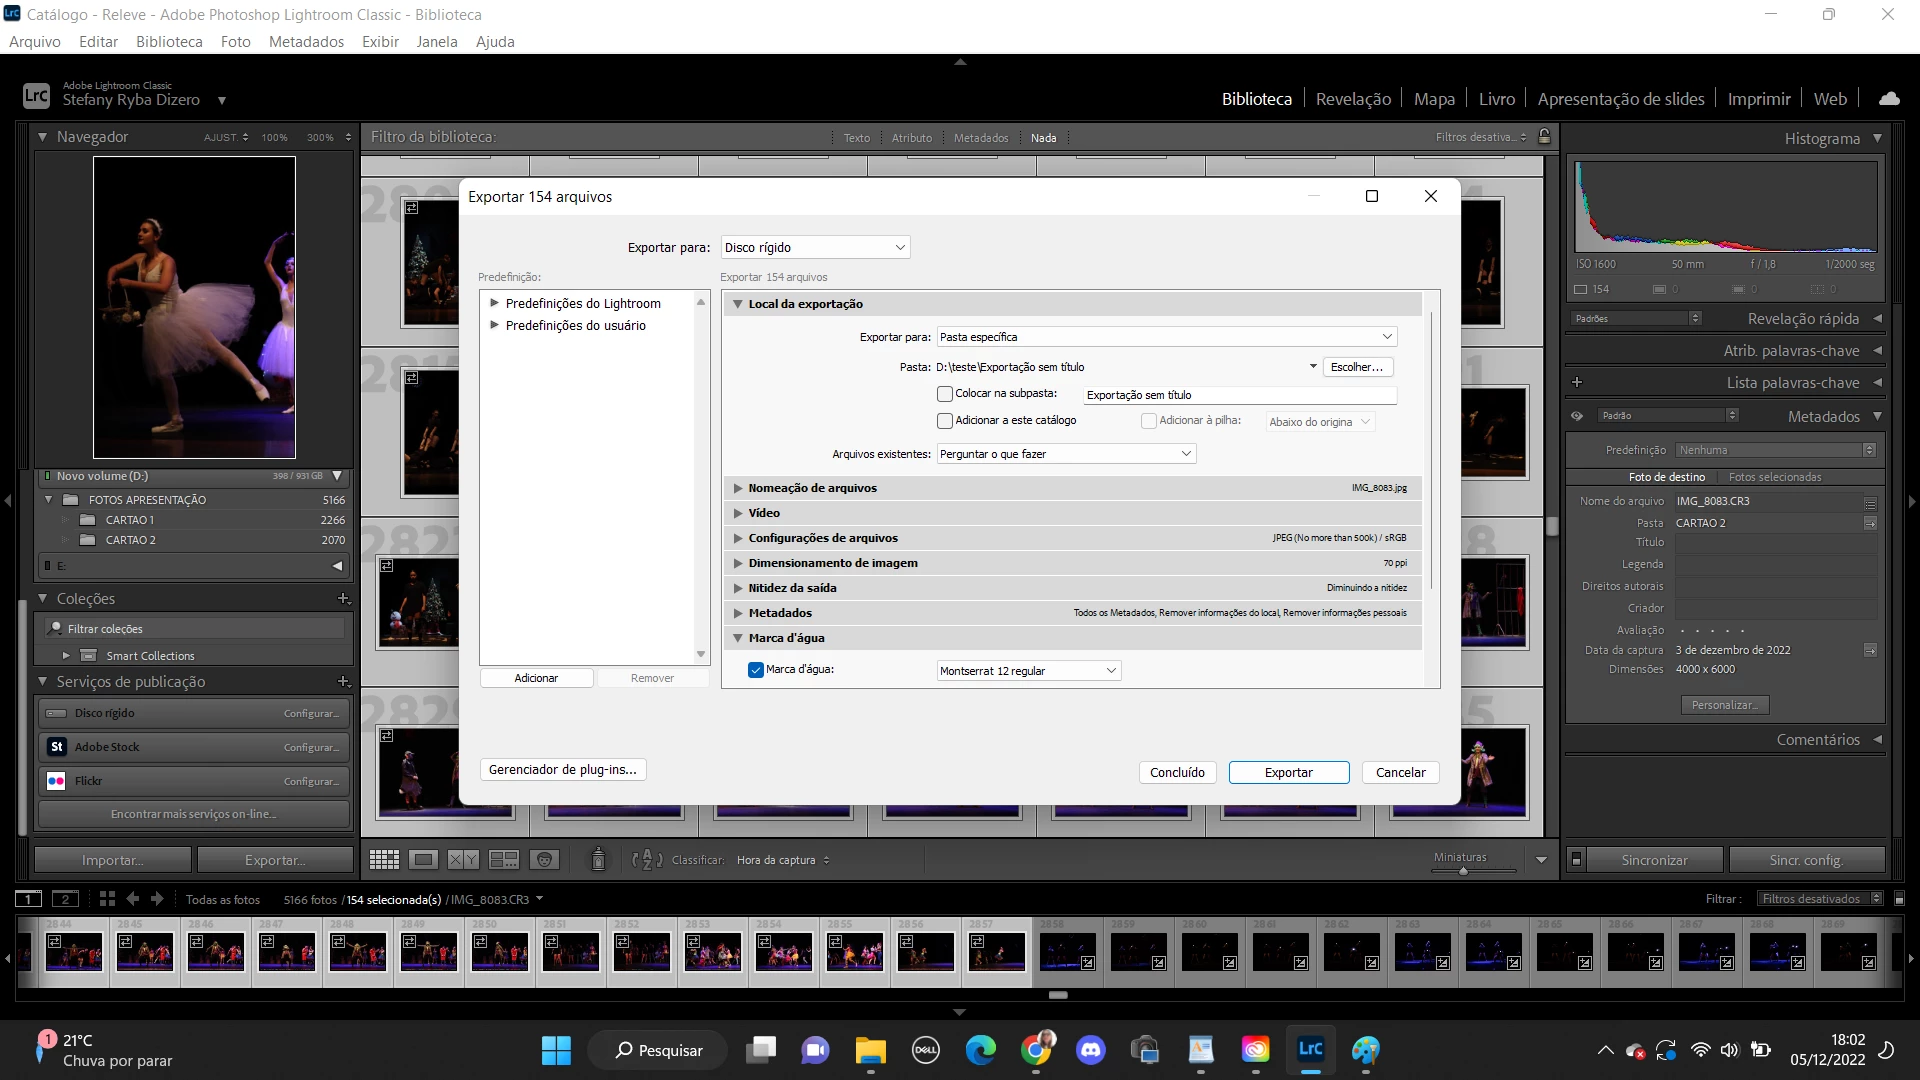The height and width of the screenshot is (1080, 1920).
Task: Check 'Adicionar a este catálogo'
Action: click(x=945, y=421)
